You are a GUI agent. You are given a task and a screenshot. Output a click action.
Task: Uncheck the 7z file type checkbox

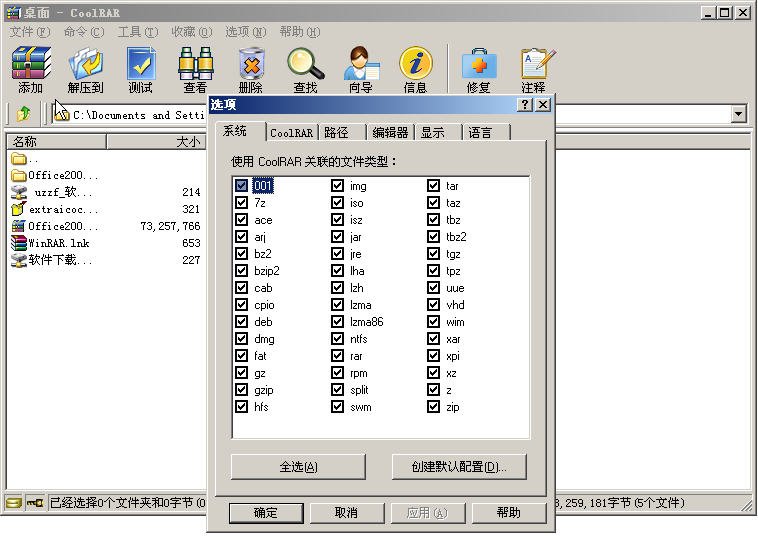tap(241, 203)
